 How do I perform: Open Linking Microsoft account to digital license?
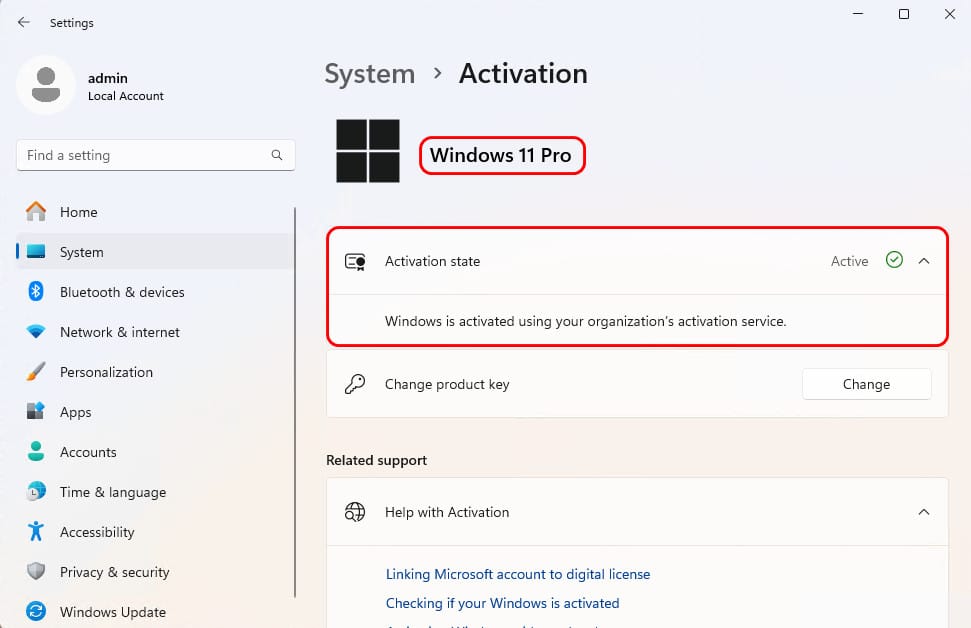518,574
